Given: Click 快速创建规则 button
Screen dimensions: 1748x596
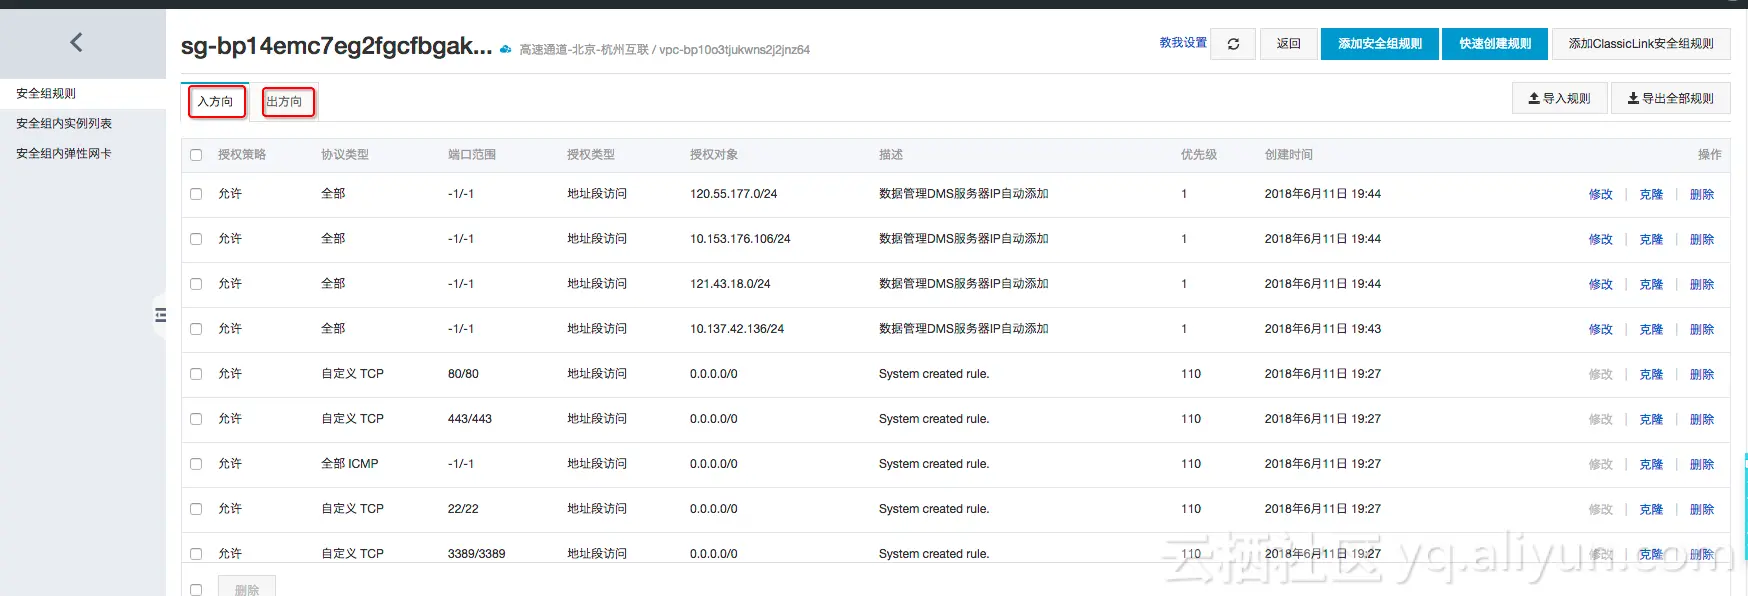Looking at the screenshot, I should pyautogui.click(x=1495, y=44).
